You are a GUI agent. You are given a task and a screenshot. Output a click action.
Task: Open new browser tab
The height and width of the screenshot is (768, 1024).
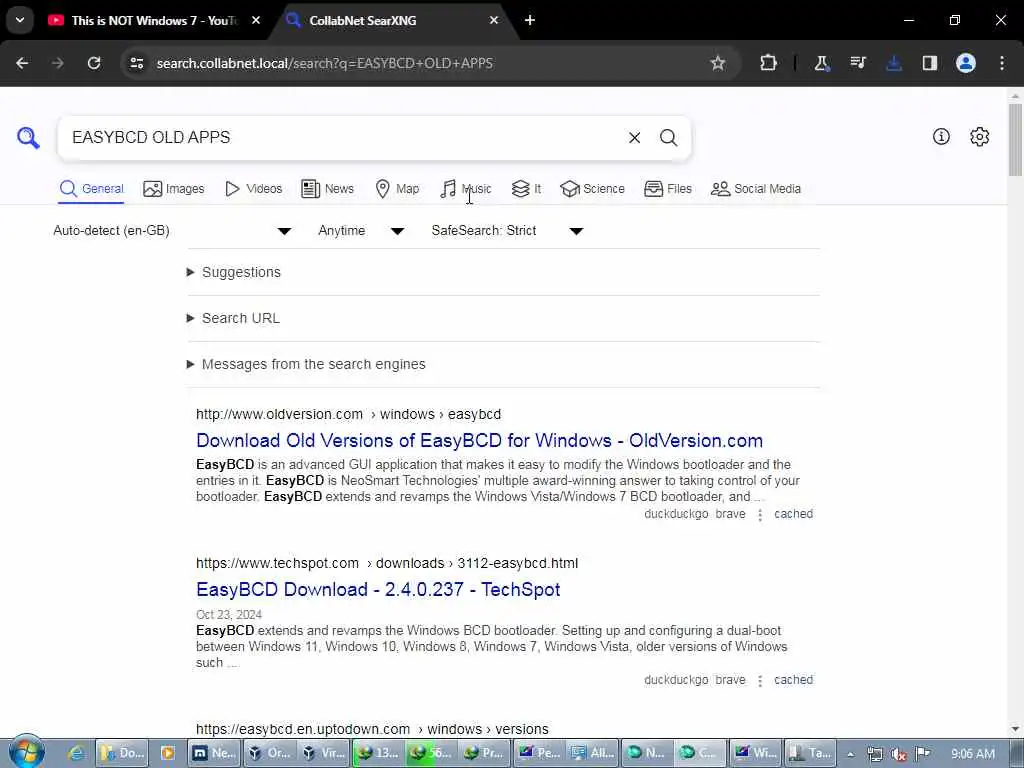point(530,20)
